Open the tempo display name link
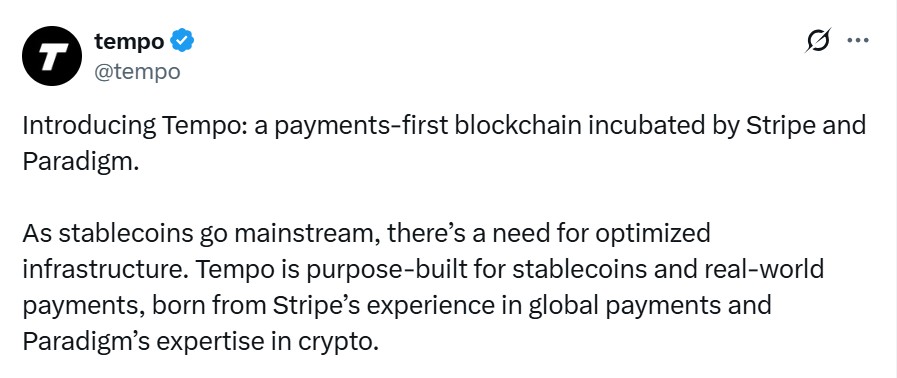 point(129,41)
